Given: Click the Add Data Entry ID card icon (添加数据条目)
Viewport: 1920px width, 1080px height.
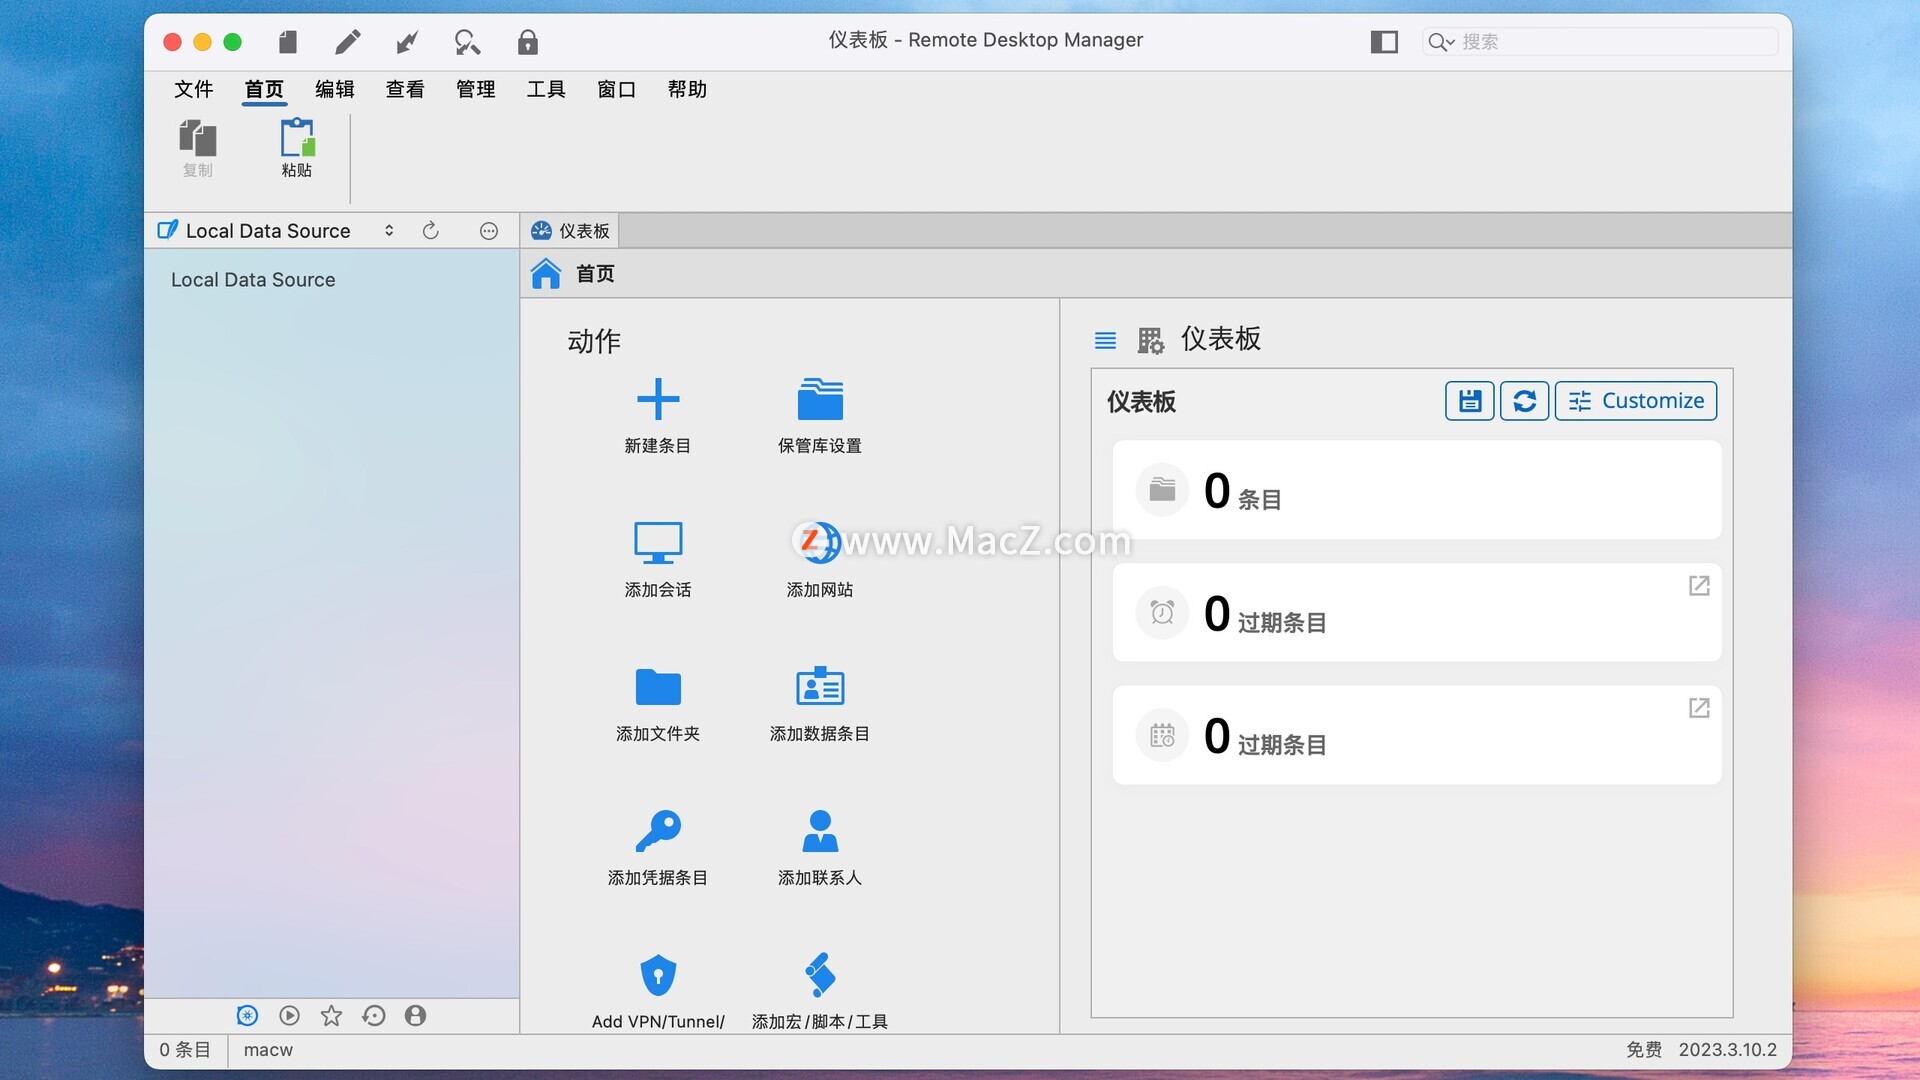Looking at the screenshot, I should (x=820, y=687).
